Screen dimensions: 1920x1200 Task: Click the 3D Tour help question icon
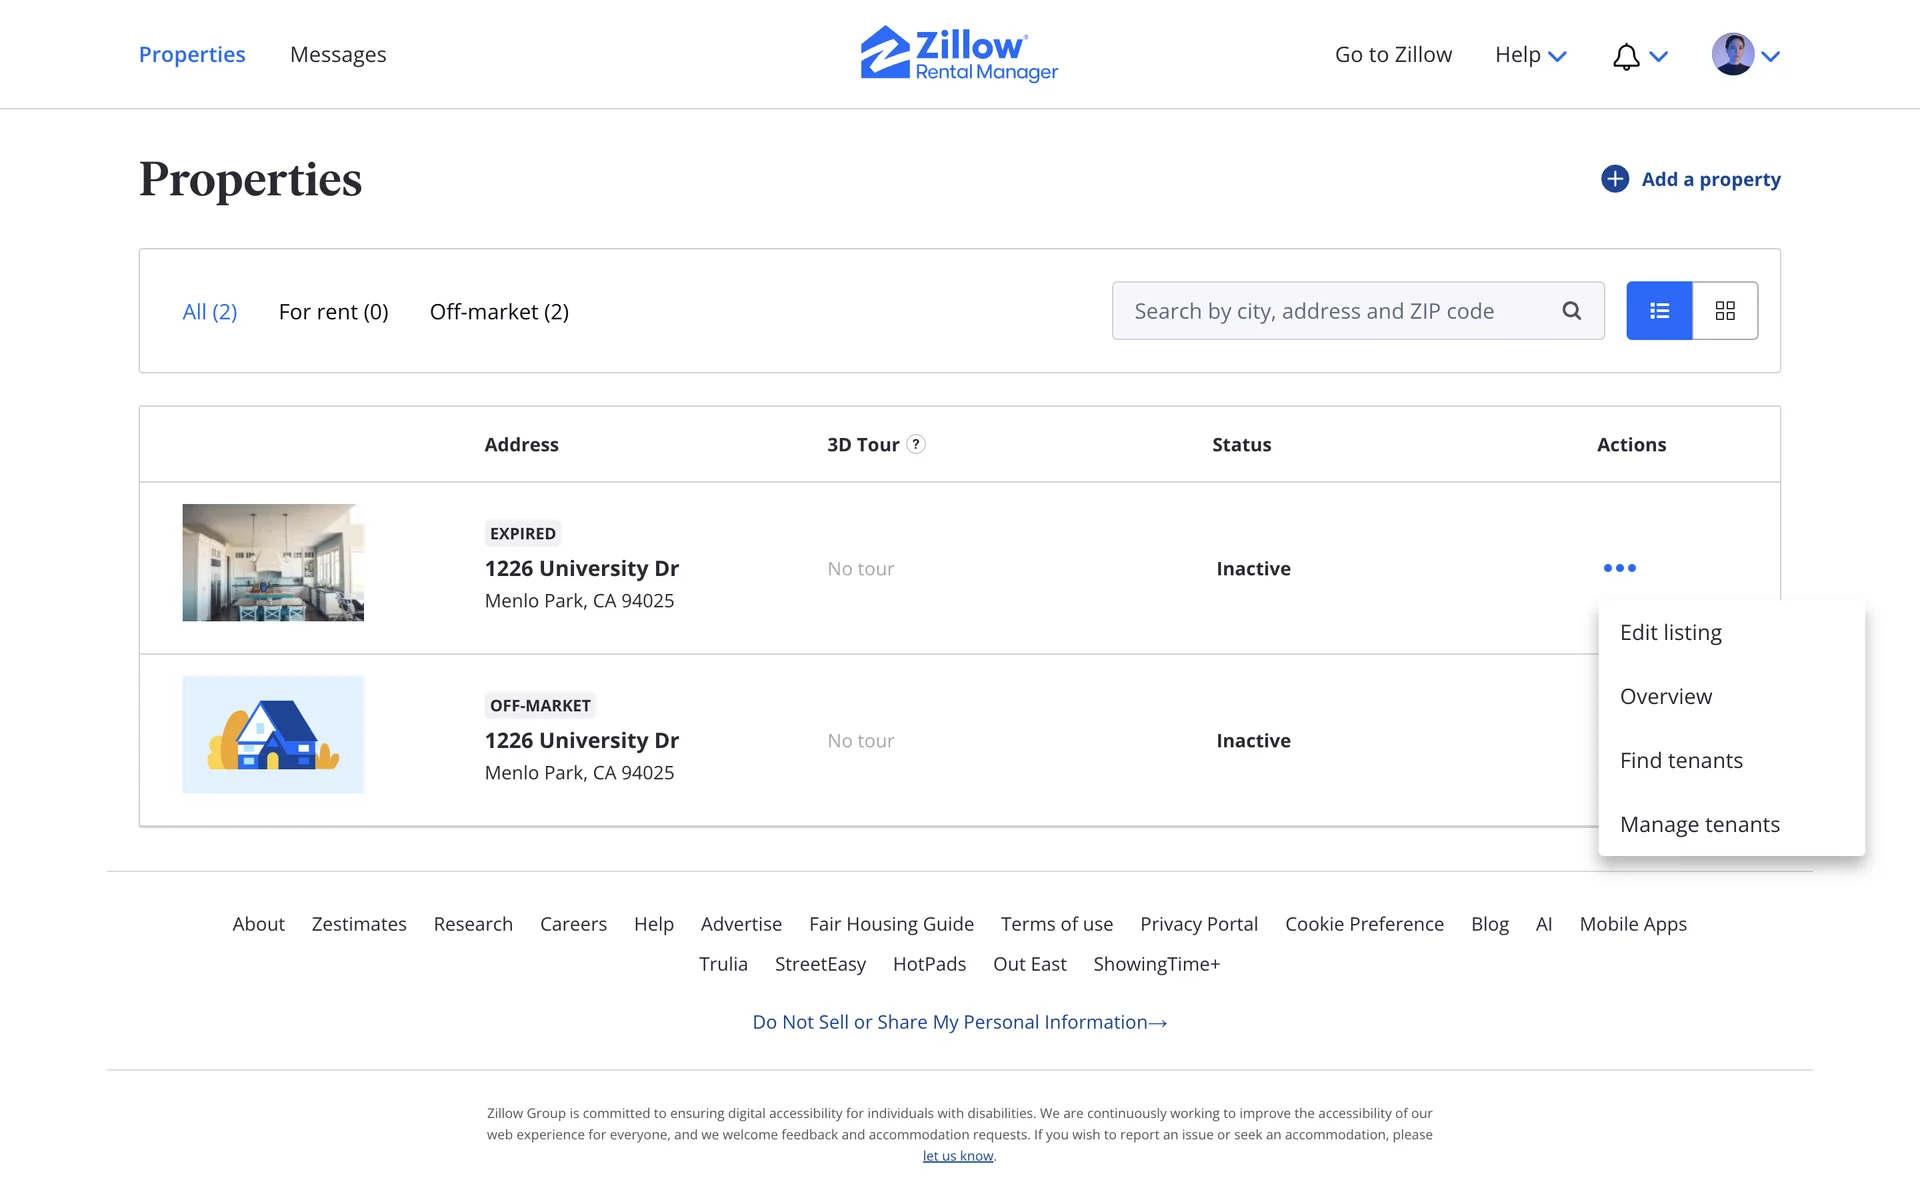916,445
